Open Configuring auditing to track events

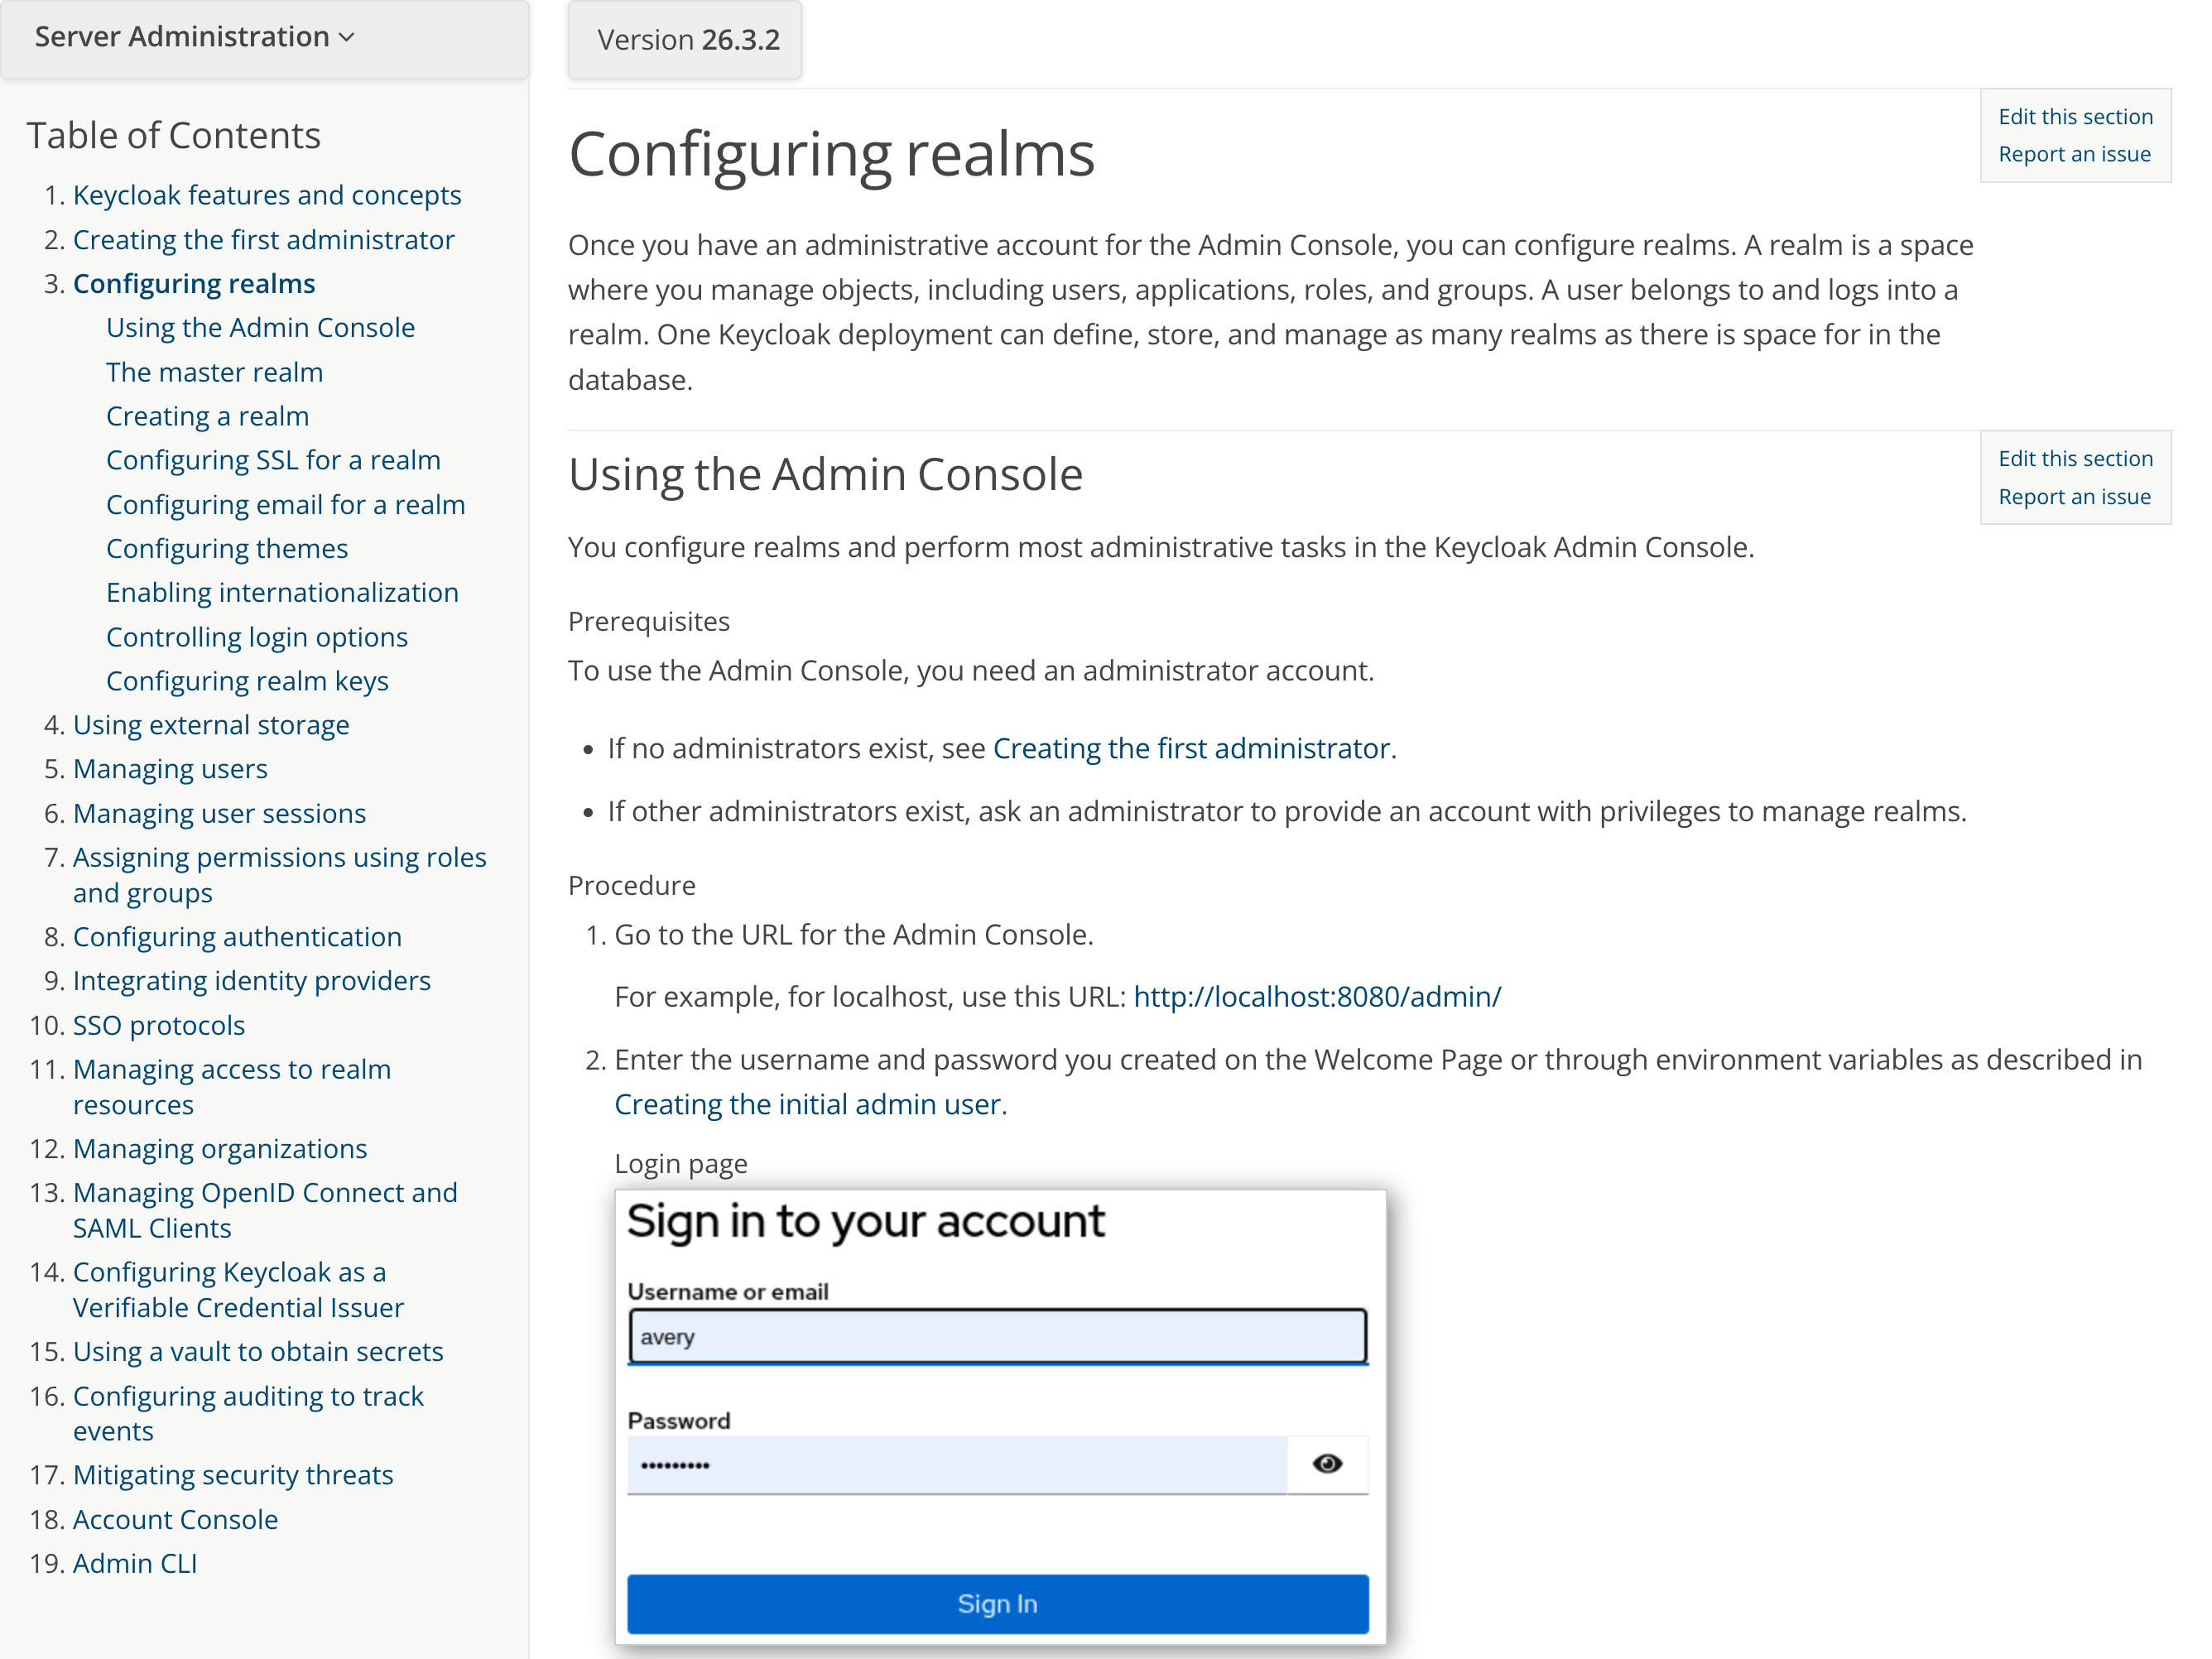click(248, 1414)
